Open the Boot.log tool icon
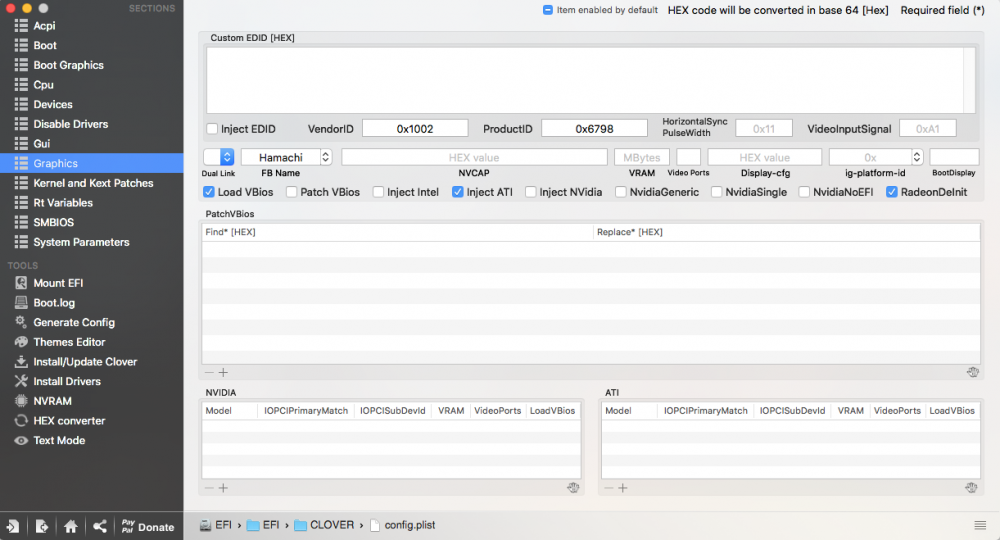The width and height of the screenshot is (1000, 540). pos(21,303)
